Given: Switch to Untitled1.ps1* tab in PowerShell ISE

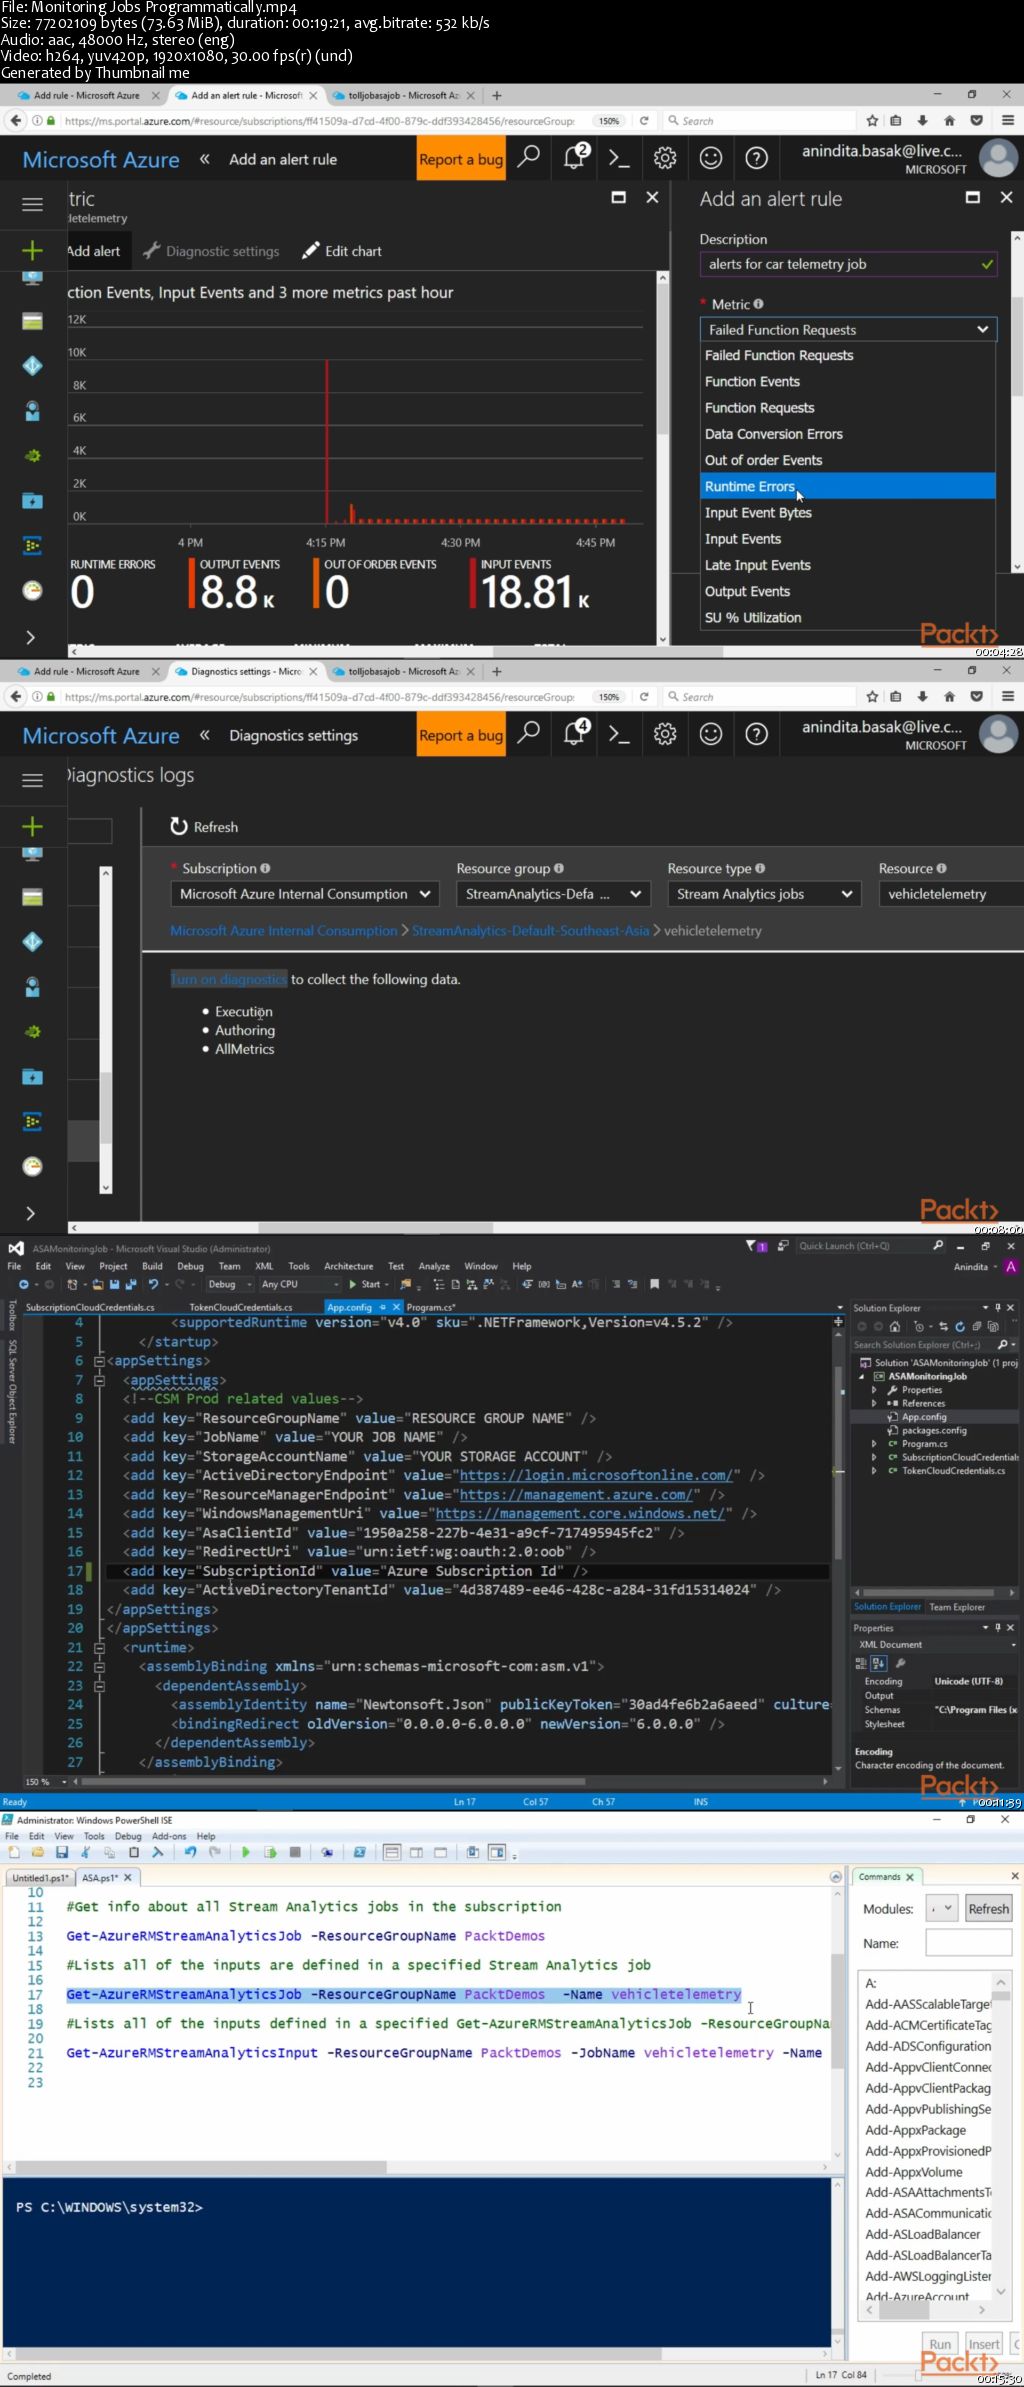Looking at the screenshot, I should (38, 1877).
